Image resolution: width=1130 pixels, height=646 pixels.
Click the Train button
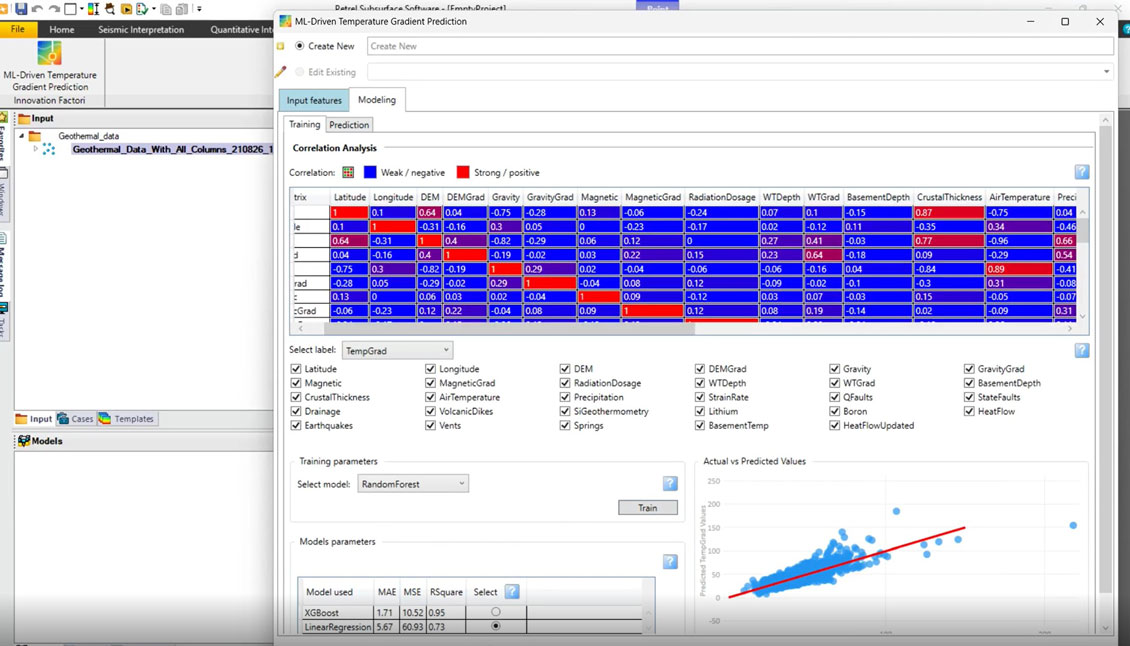(x=648, y=508)
